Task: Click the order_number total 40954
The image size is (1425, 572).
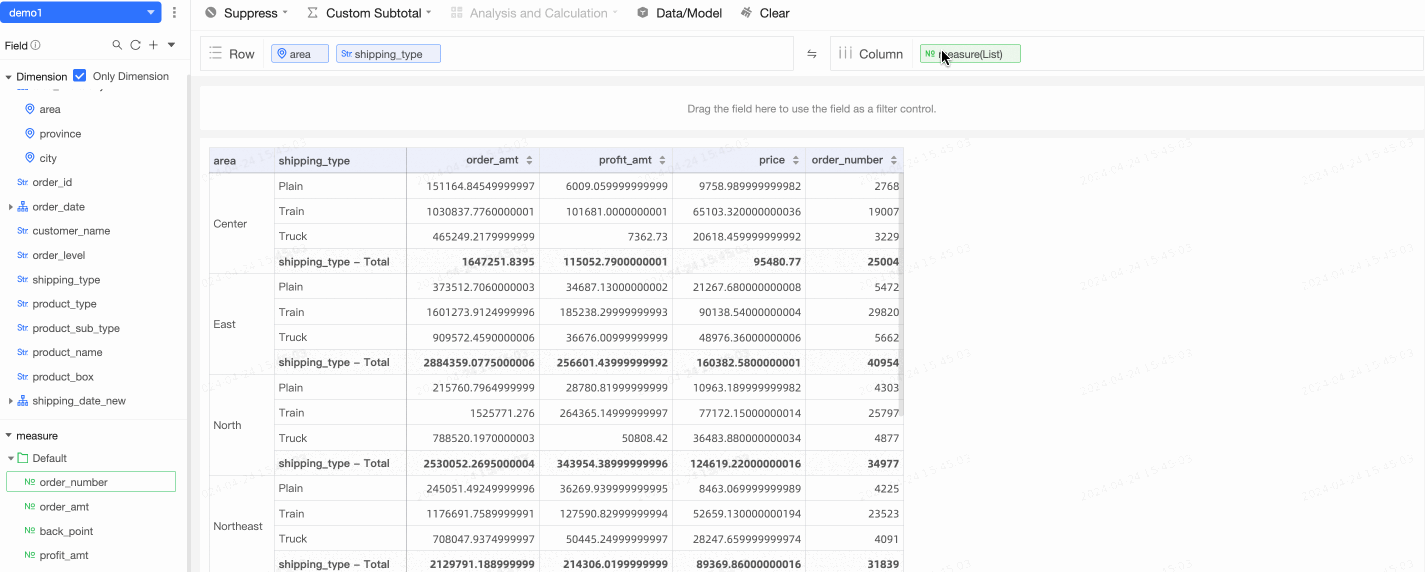Action: pyautogui.click(x=854, y=362)
